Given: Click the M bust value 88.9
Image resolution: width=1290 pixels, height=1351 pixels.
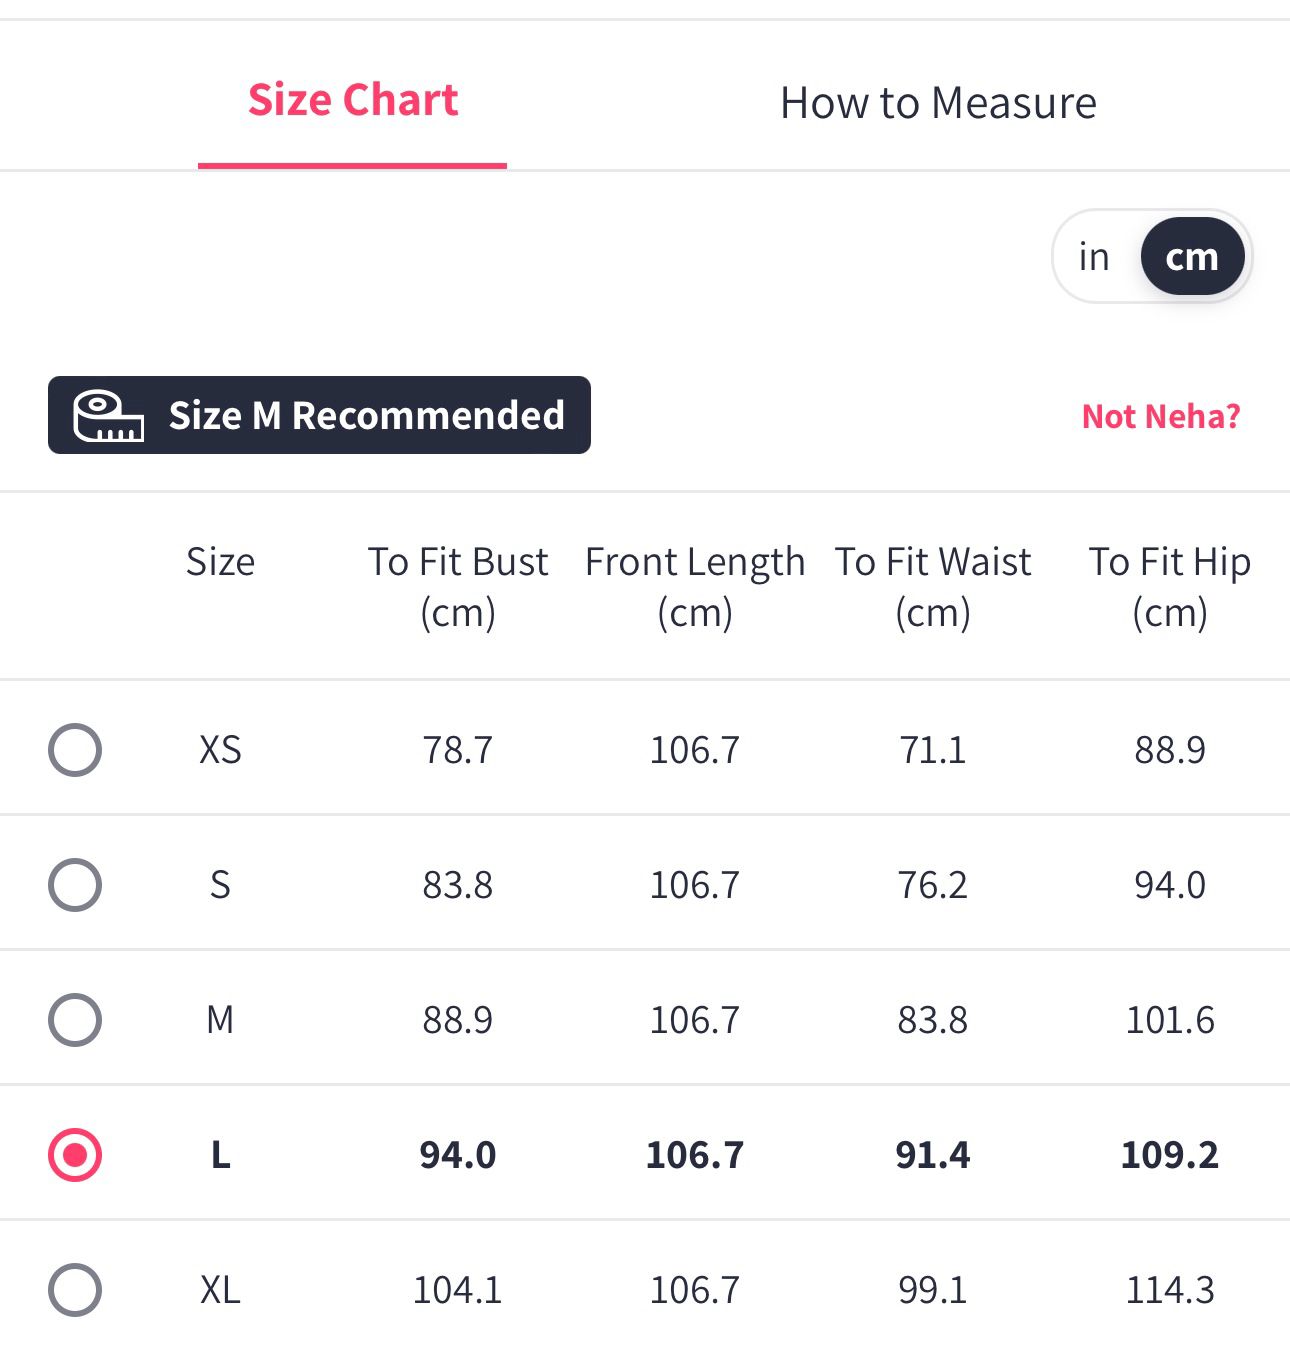Looking at the screenshot, I should pyautogui.click(x=458, y=1020).
